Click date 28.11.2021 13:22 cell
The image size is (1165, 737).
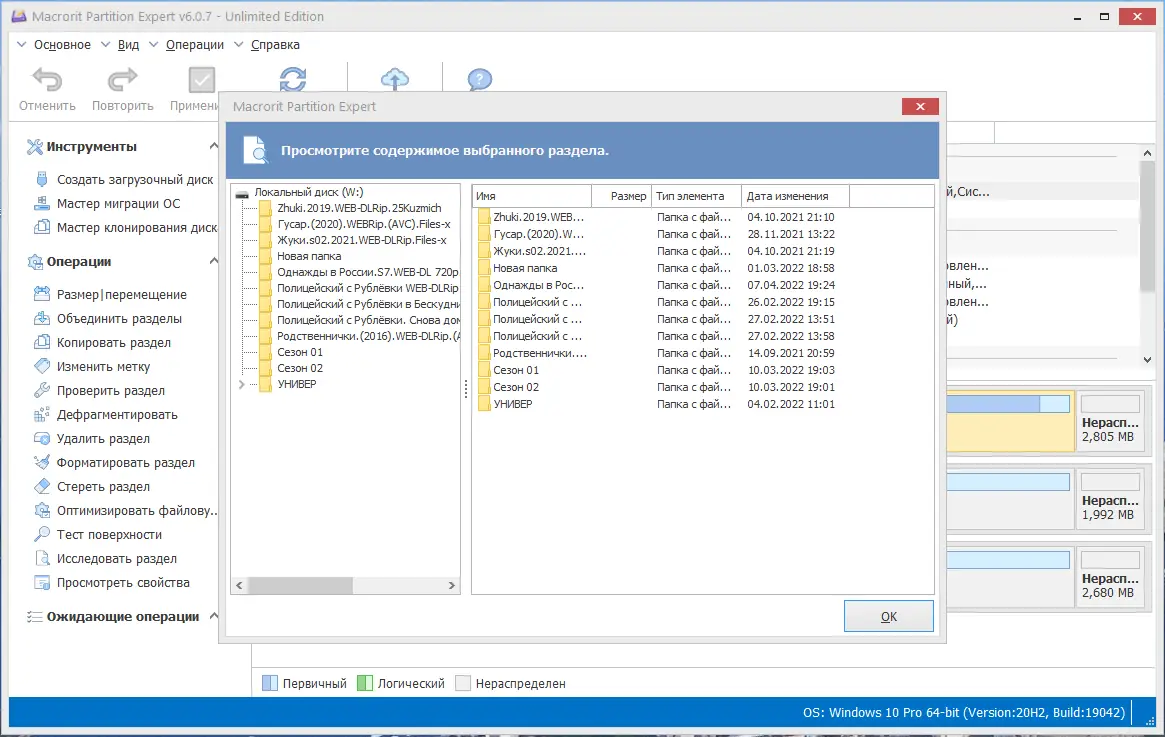coord(791,234)
